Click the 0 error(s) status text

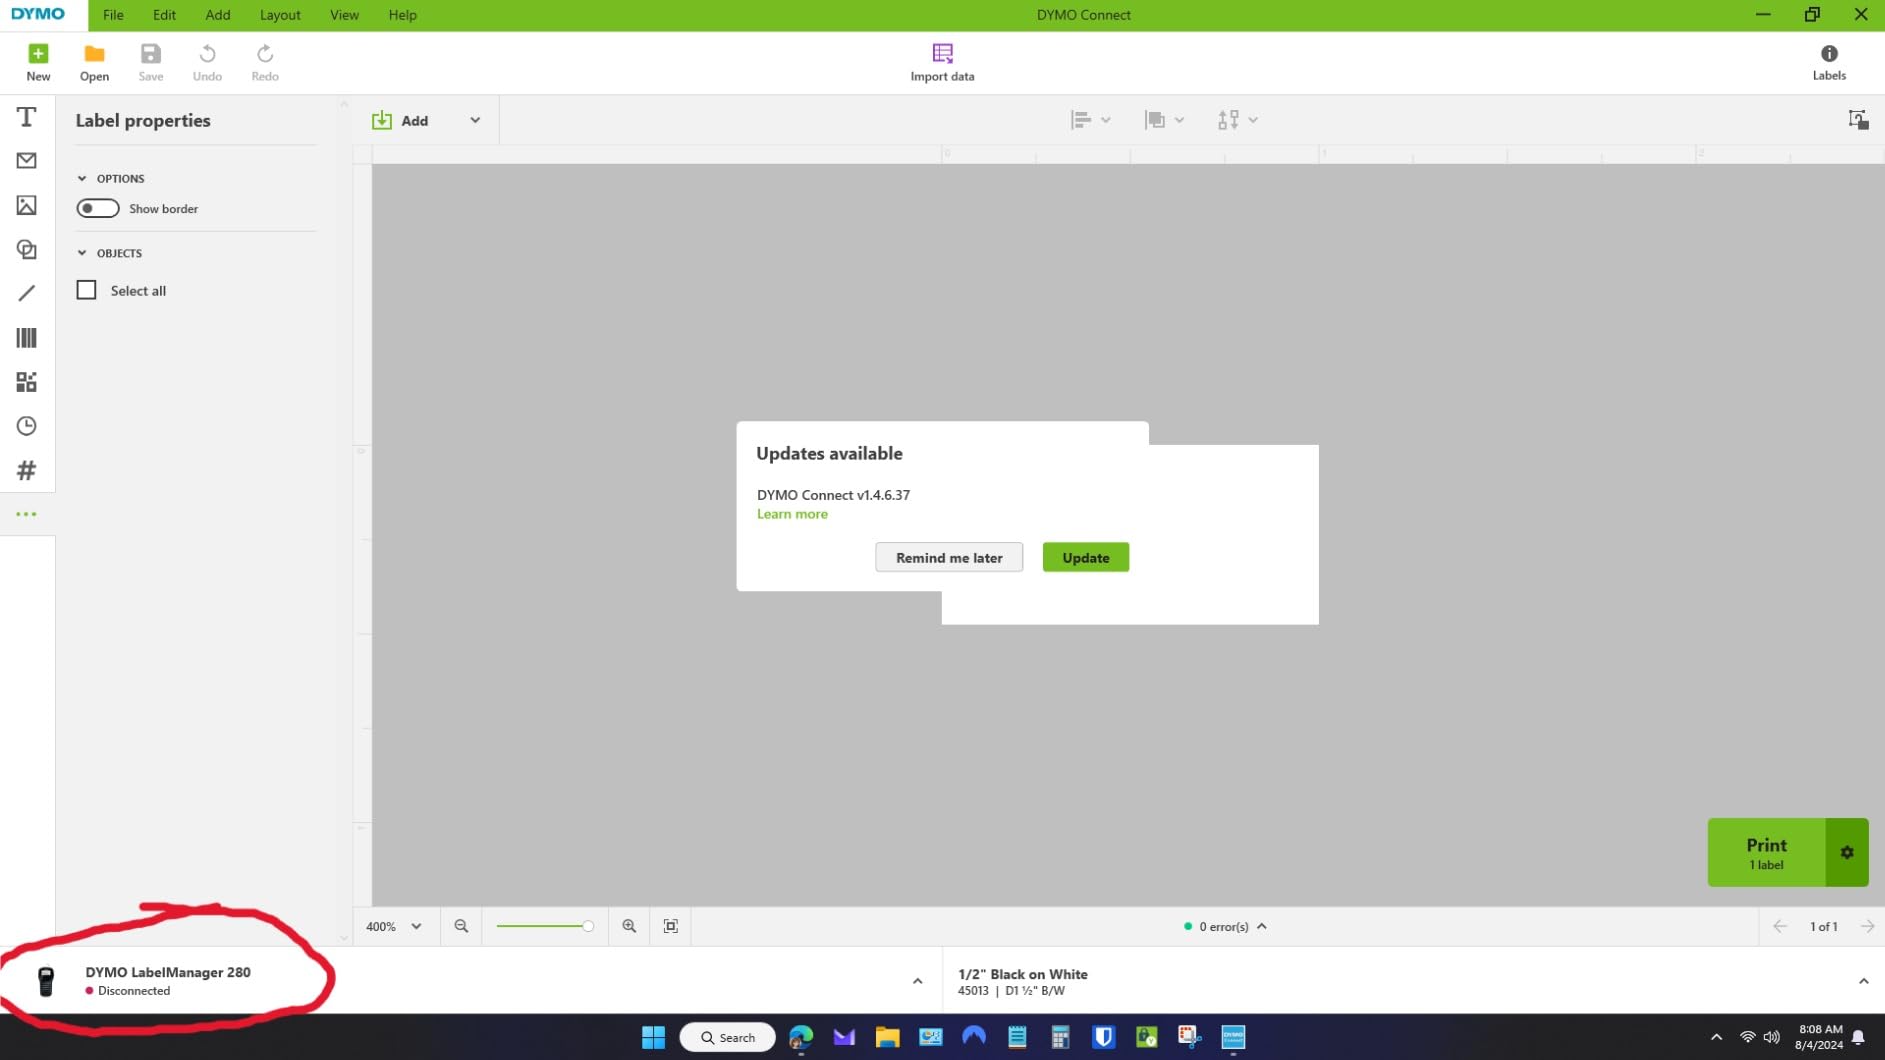coord(1224,926)
